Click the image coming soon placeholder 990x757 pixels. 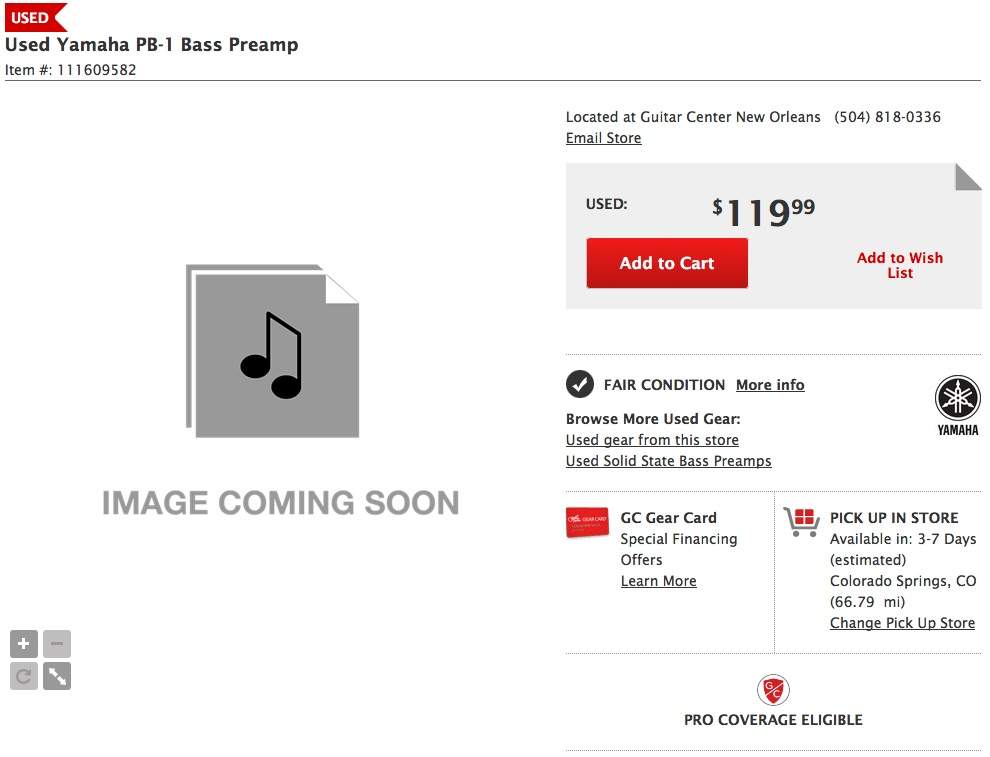pos(280,391)
